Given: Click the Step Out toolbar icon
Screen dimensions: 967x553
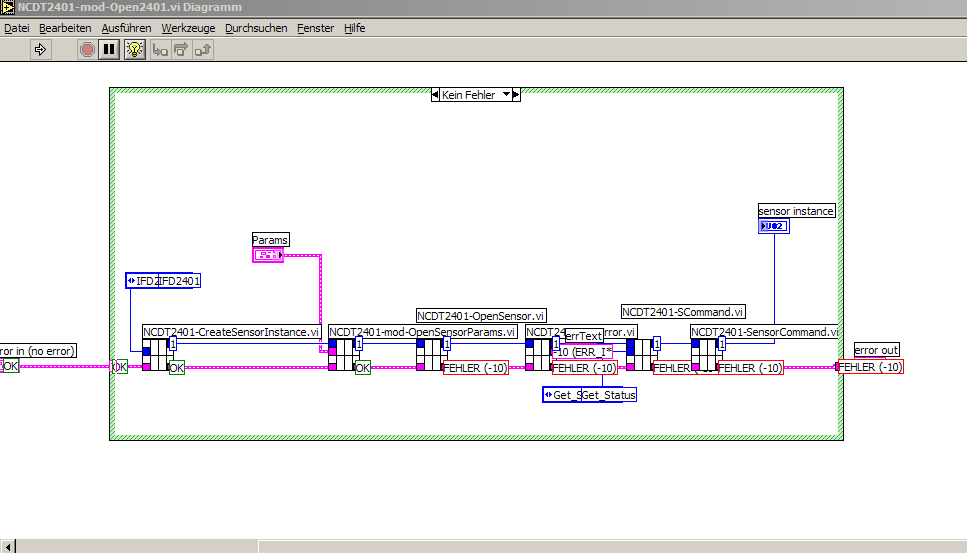Looking at the screenshot, I should 203,50.
